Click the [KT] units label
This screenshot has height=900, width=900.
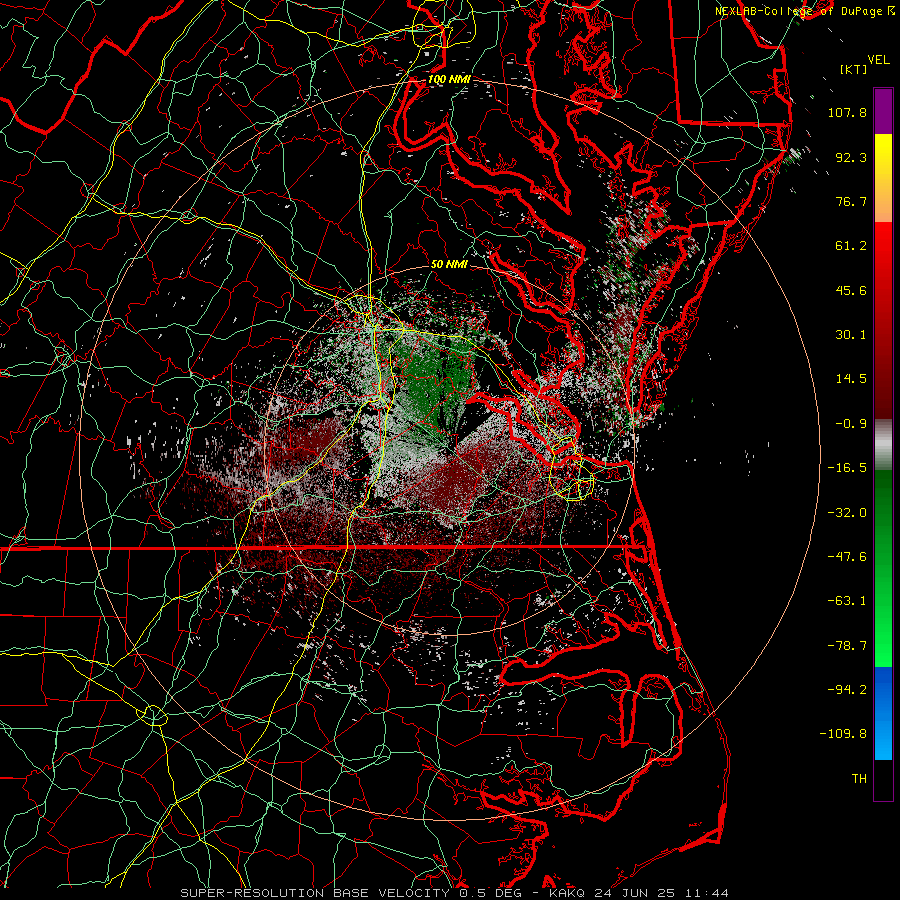pyautogui.click(x=853, y=69)
